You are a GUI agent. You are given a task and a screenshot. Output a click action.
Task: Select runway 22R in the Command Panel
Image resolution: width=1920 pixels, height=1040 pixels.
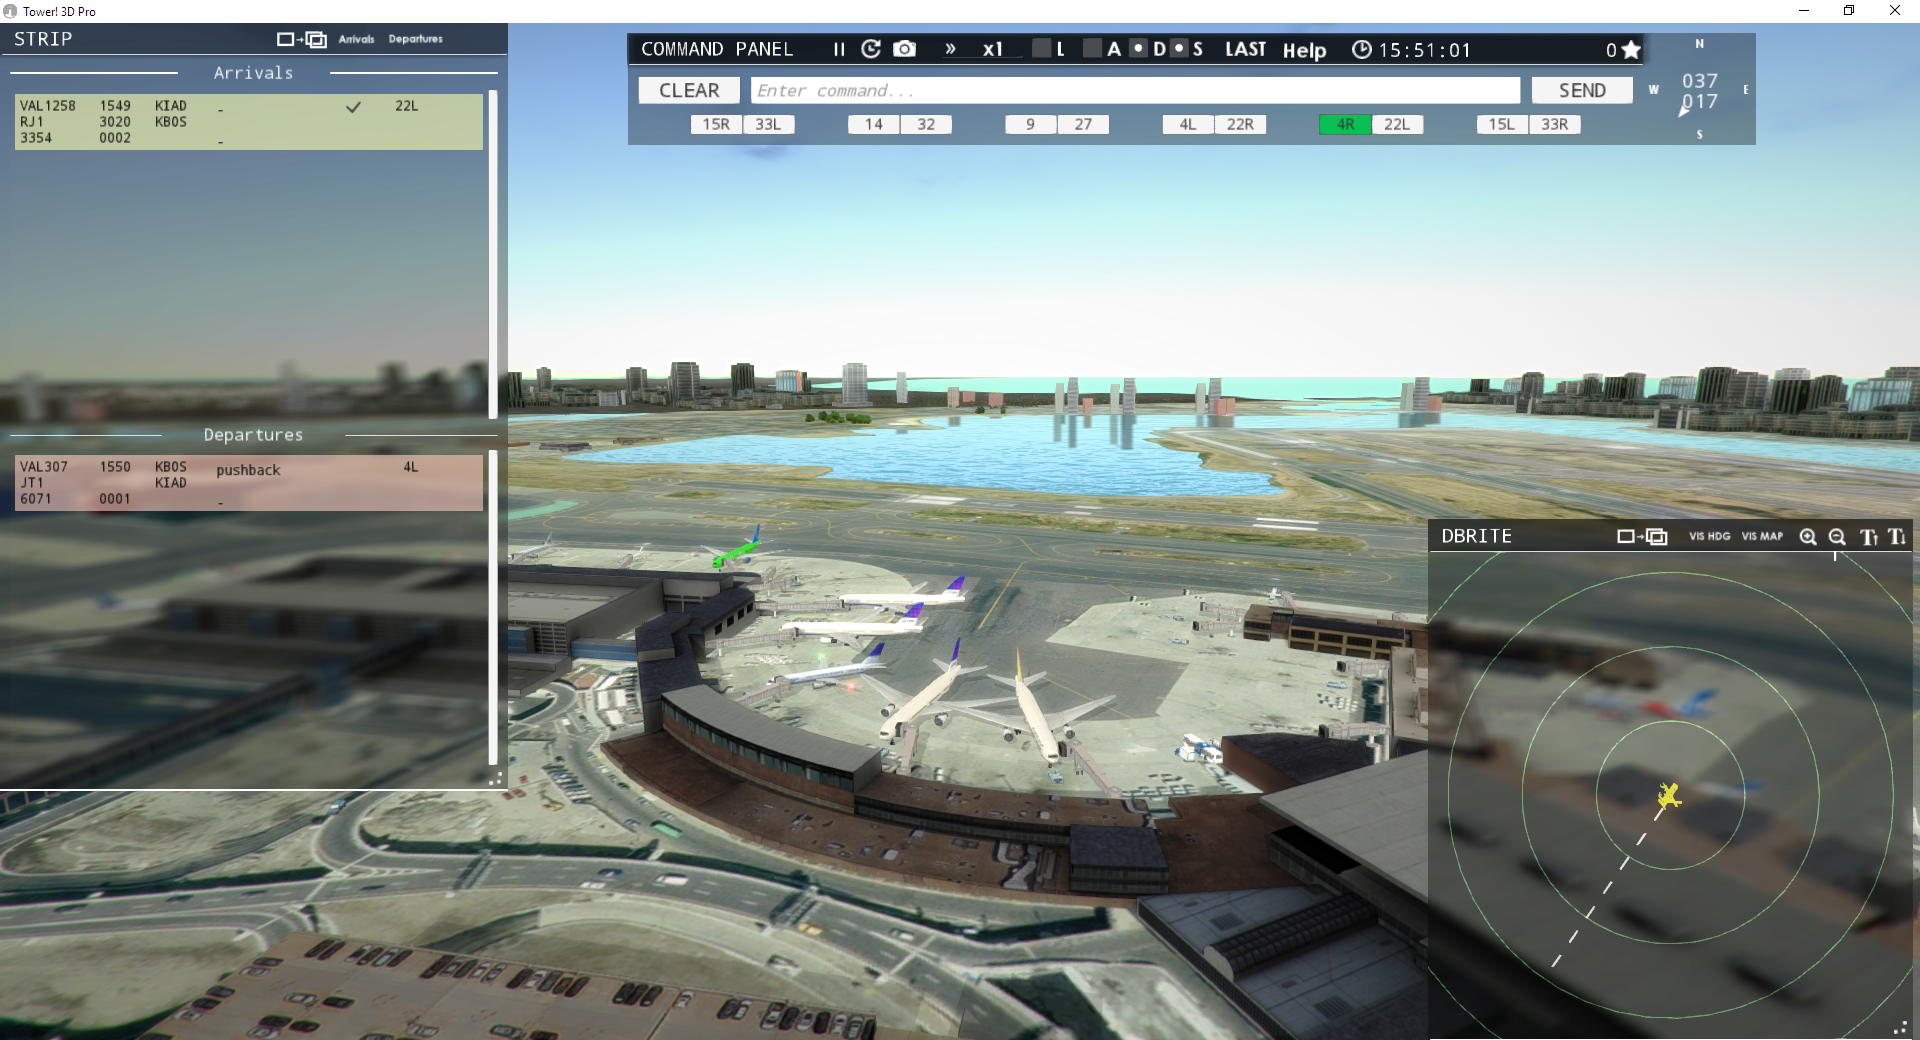1240,124
